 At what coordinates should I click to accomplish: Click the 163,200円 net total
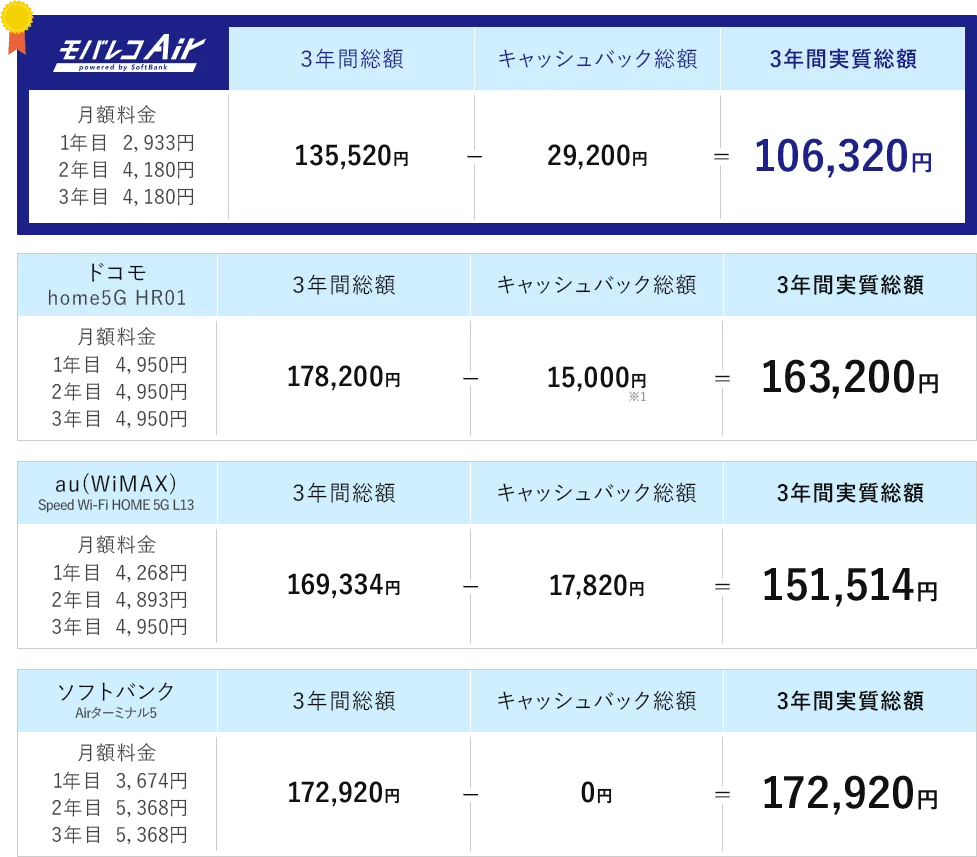tap(849, 378)
